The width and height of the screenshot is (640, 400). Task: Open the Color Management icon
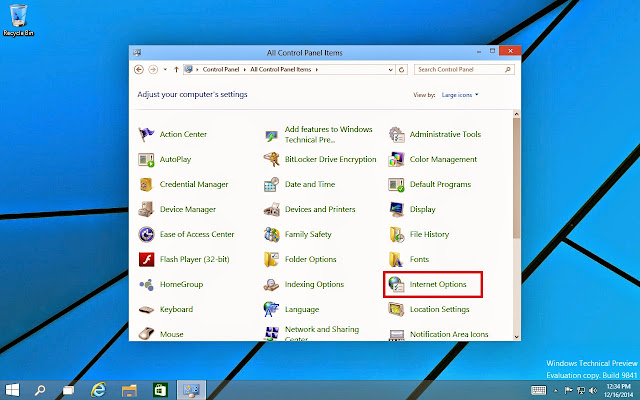tap(396, 159)
